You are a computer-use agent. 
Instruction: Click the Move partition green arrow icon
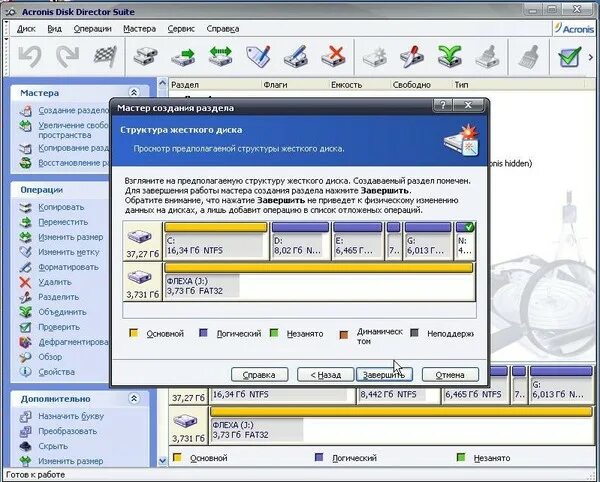(x=183, y=57)
